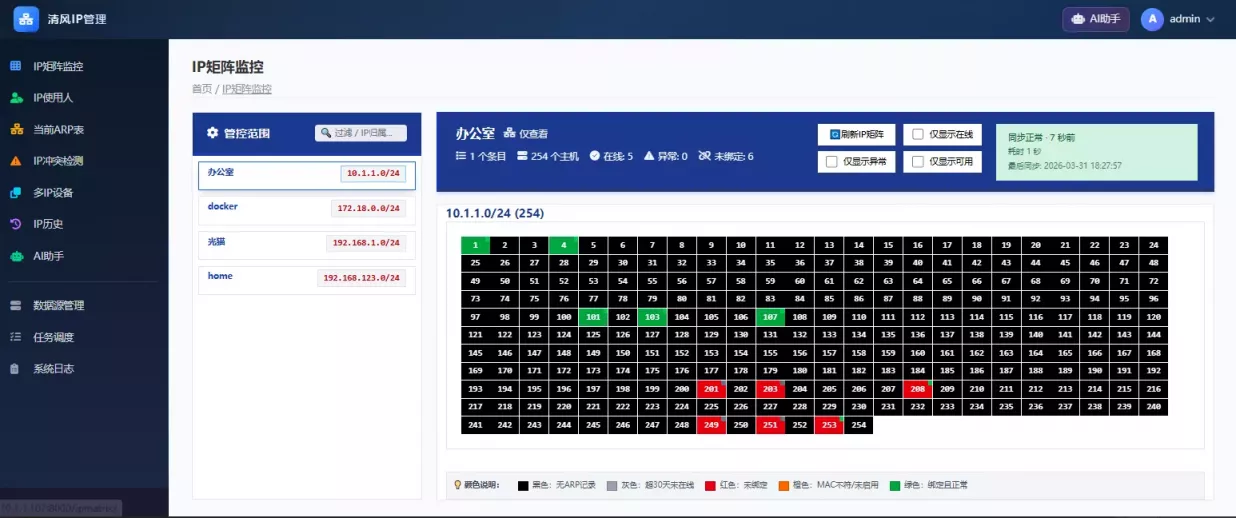This screenshot has height=518, width=1236.
Task: Select the docker 172.18.0.0/24 subnet
Action: pyautogui.click(x=304, y=209)
